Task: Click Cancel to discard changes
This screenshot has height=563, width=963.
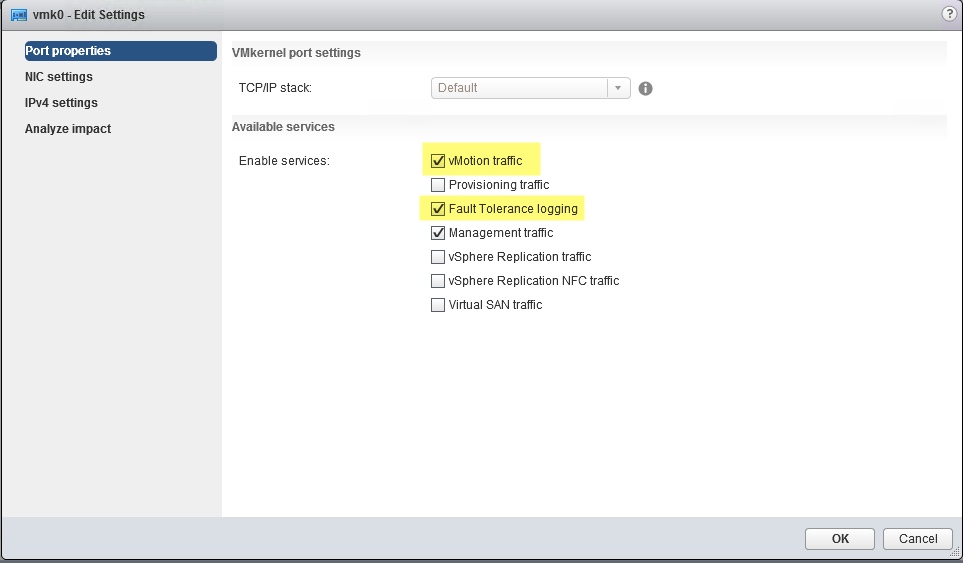Action: pyautogui.click(x=917, y=539)
